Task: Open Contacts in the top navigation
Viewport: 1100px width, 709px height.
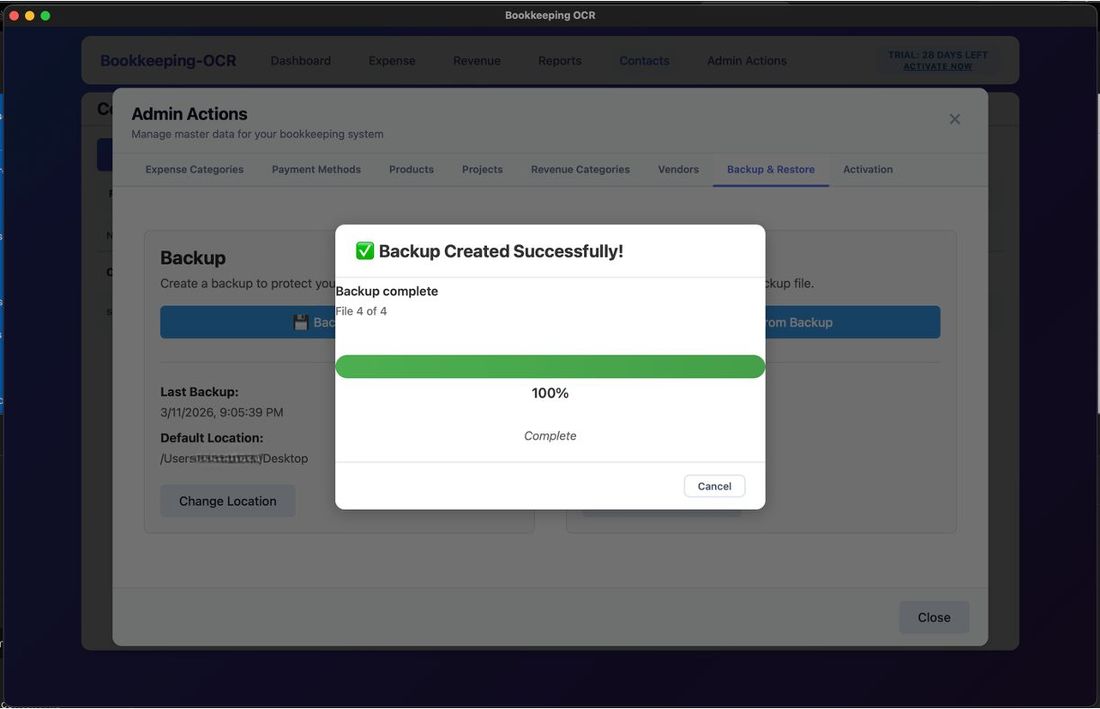Action: pyautogui.click(x=644, y=61)
